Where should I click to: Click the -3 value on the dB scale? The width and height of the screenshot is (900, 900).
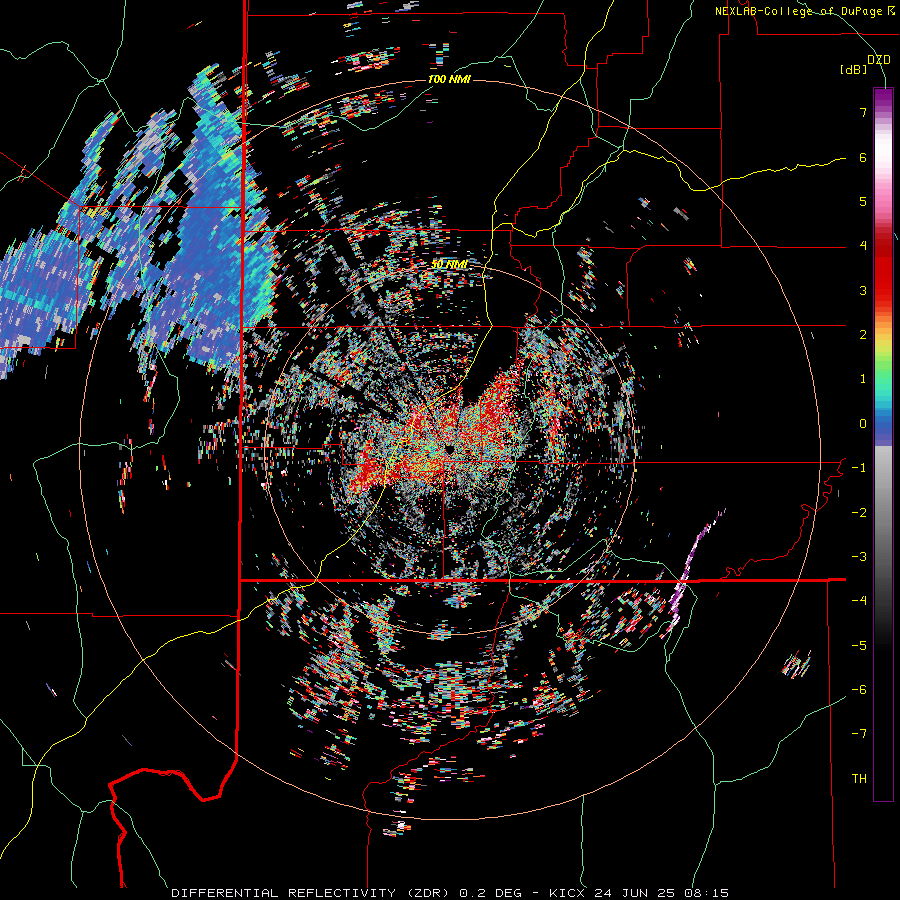(x=859, y=557)
